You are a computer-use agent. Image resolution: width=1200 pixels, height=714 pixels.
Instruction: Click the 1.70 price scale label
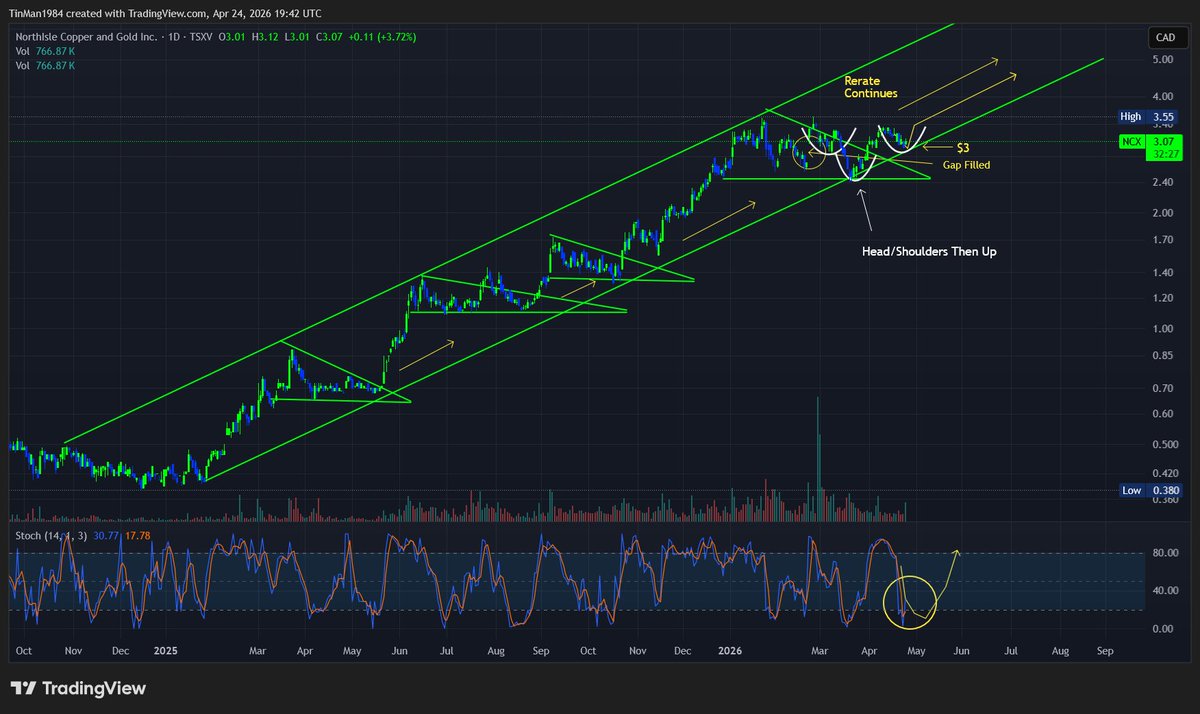[x=1161, y=240]
